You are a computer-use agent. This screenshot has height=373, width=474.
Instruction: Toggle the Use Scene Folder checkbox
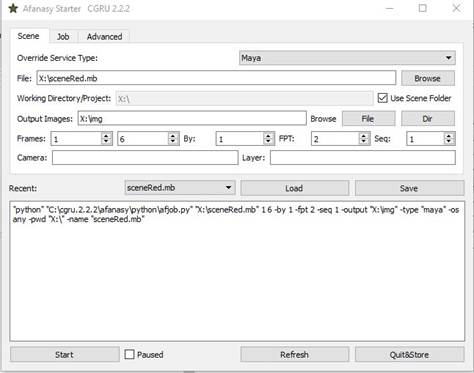(x=382, y=98)
